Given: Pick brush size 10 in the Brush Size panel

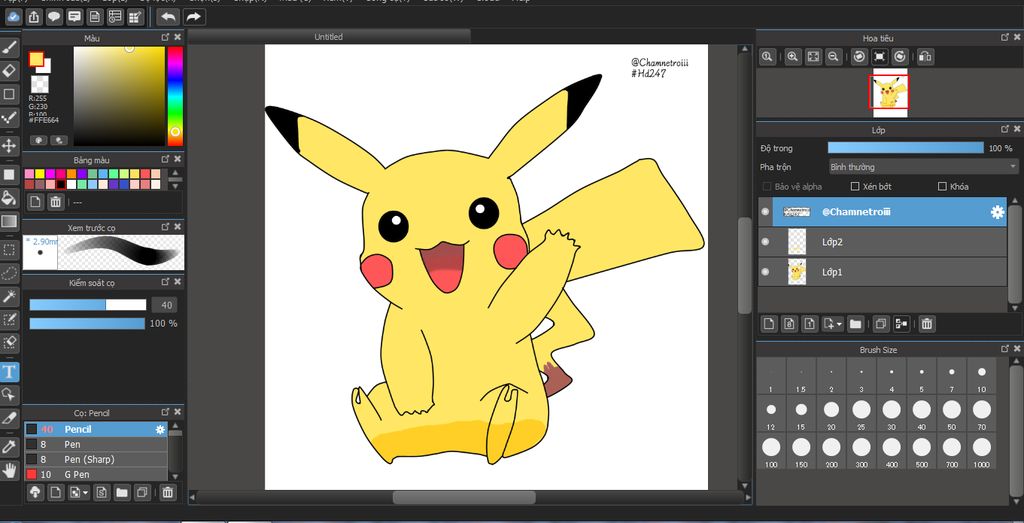Looking at the screenshot, I should pyautogui.click(x=982, y=376).
